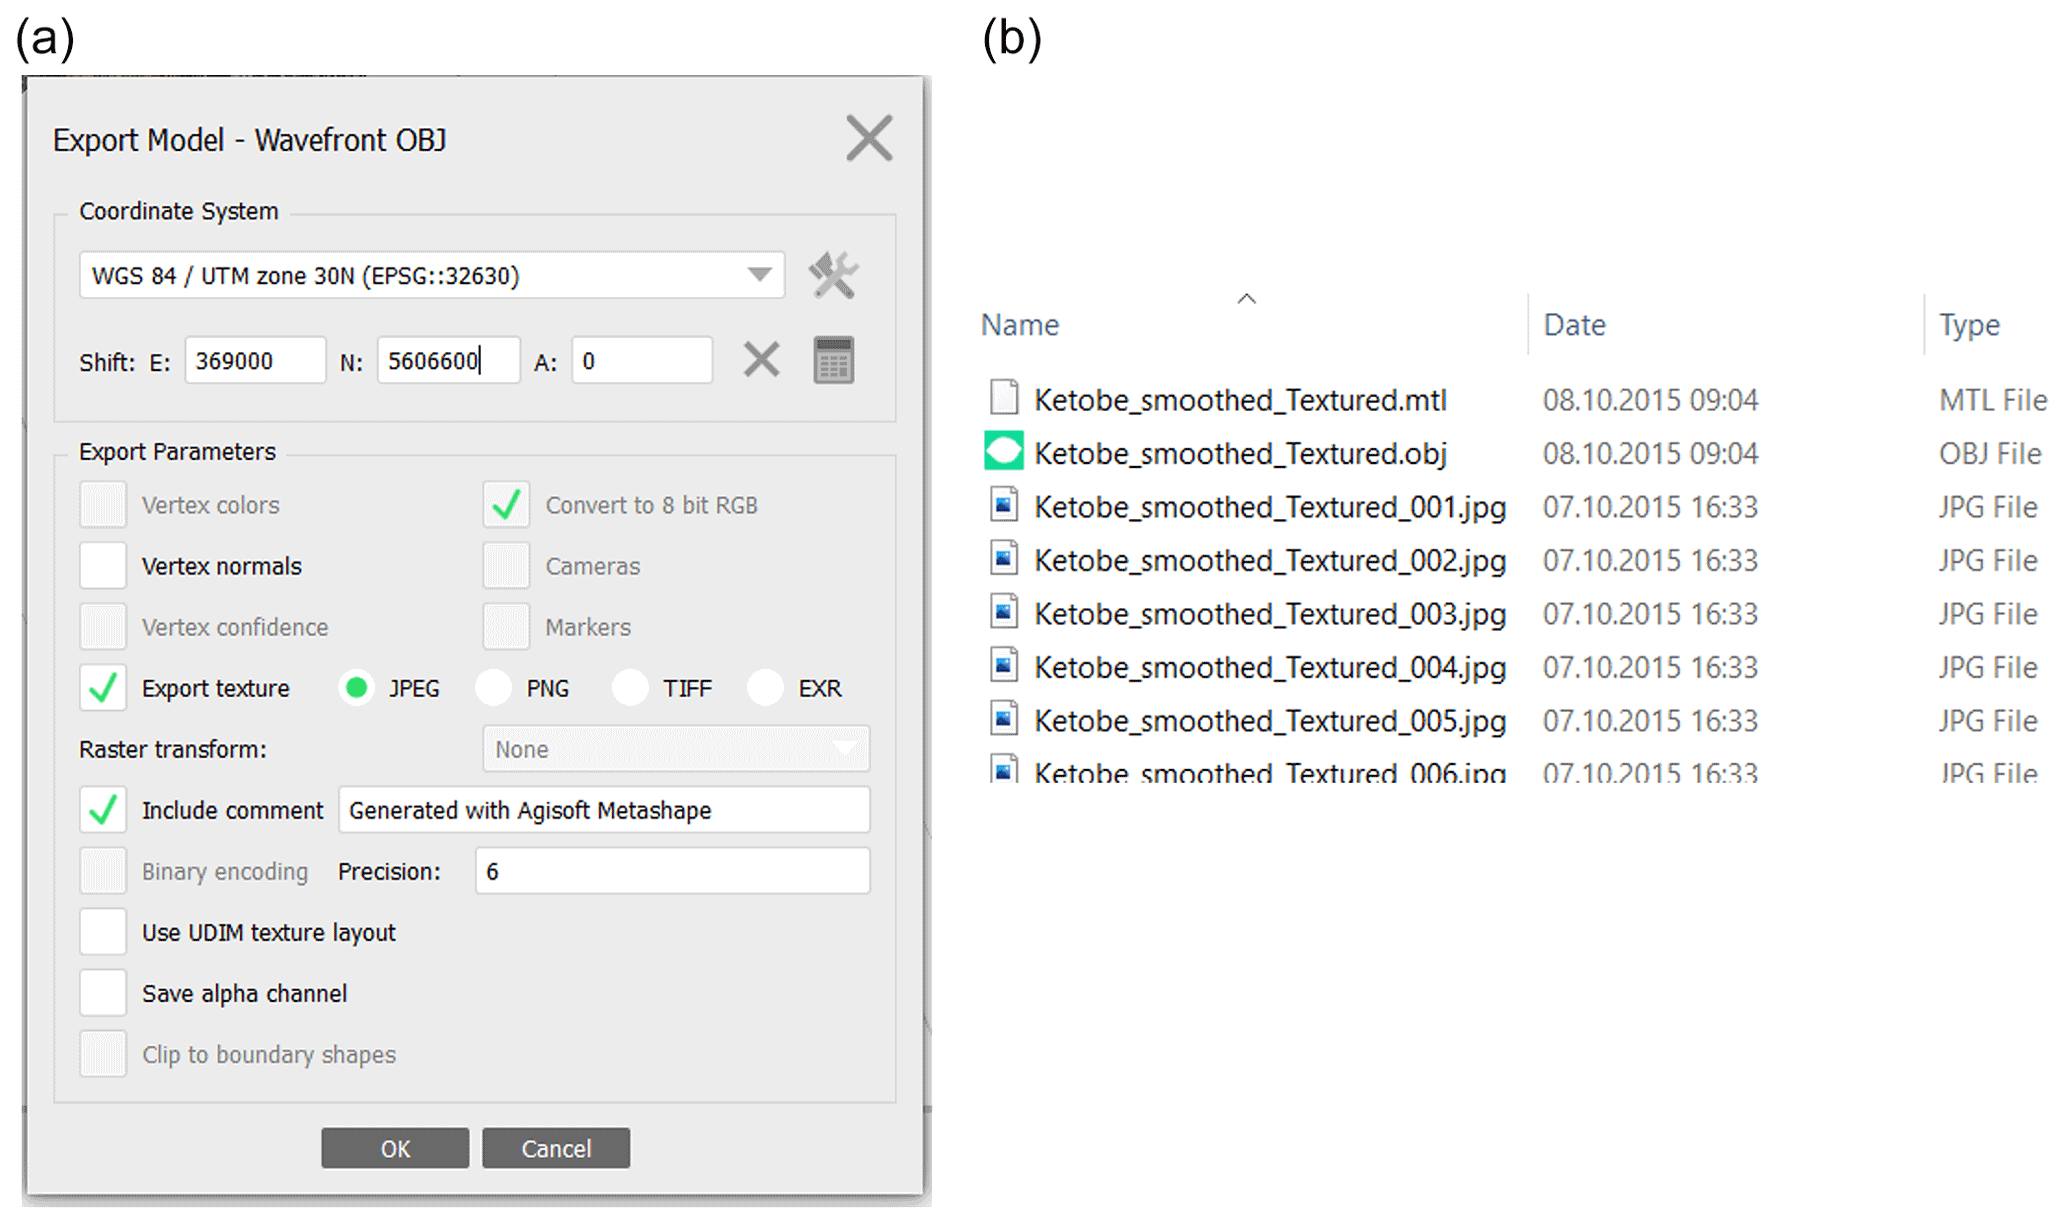Click the calculator icon beside shift fields
Screen dimensions: 2067x1225
tap(833, 360)
